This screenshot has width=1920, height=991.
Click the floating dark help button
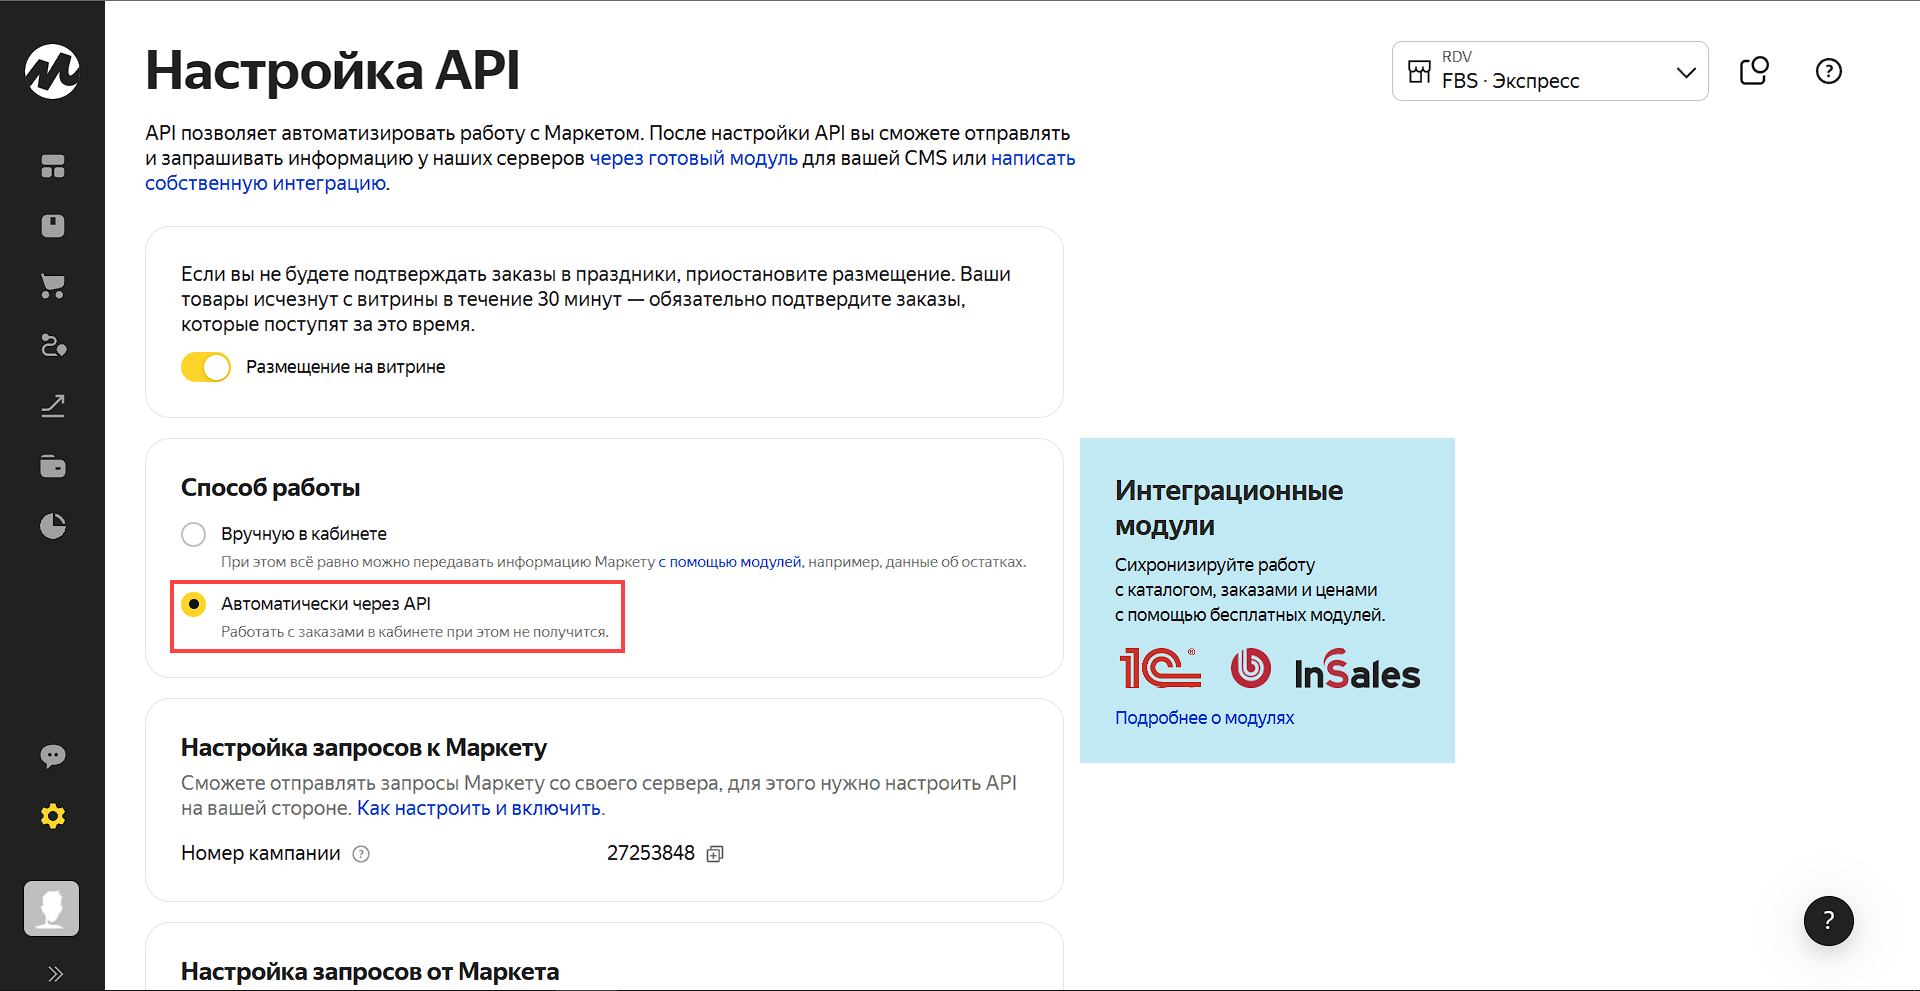coord(1829,920)
